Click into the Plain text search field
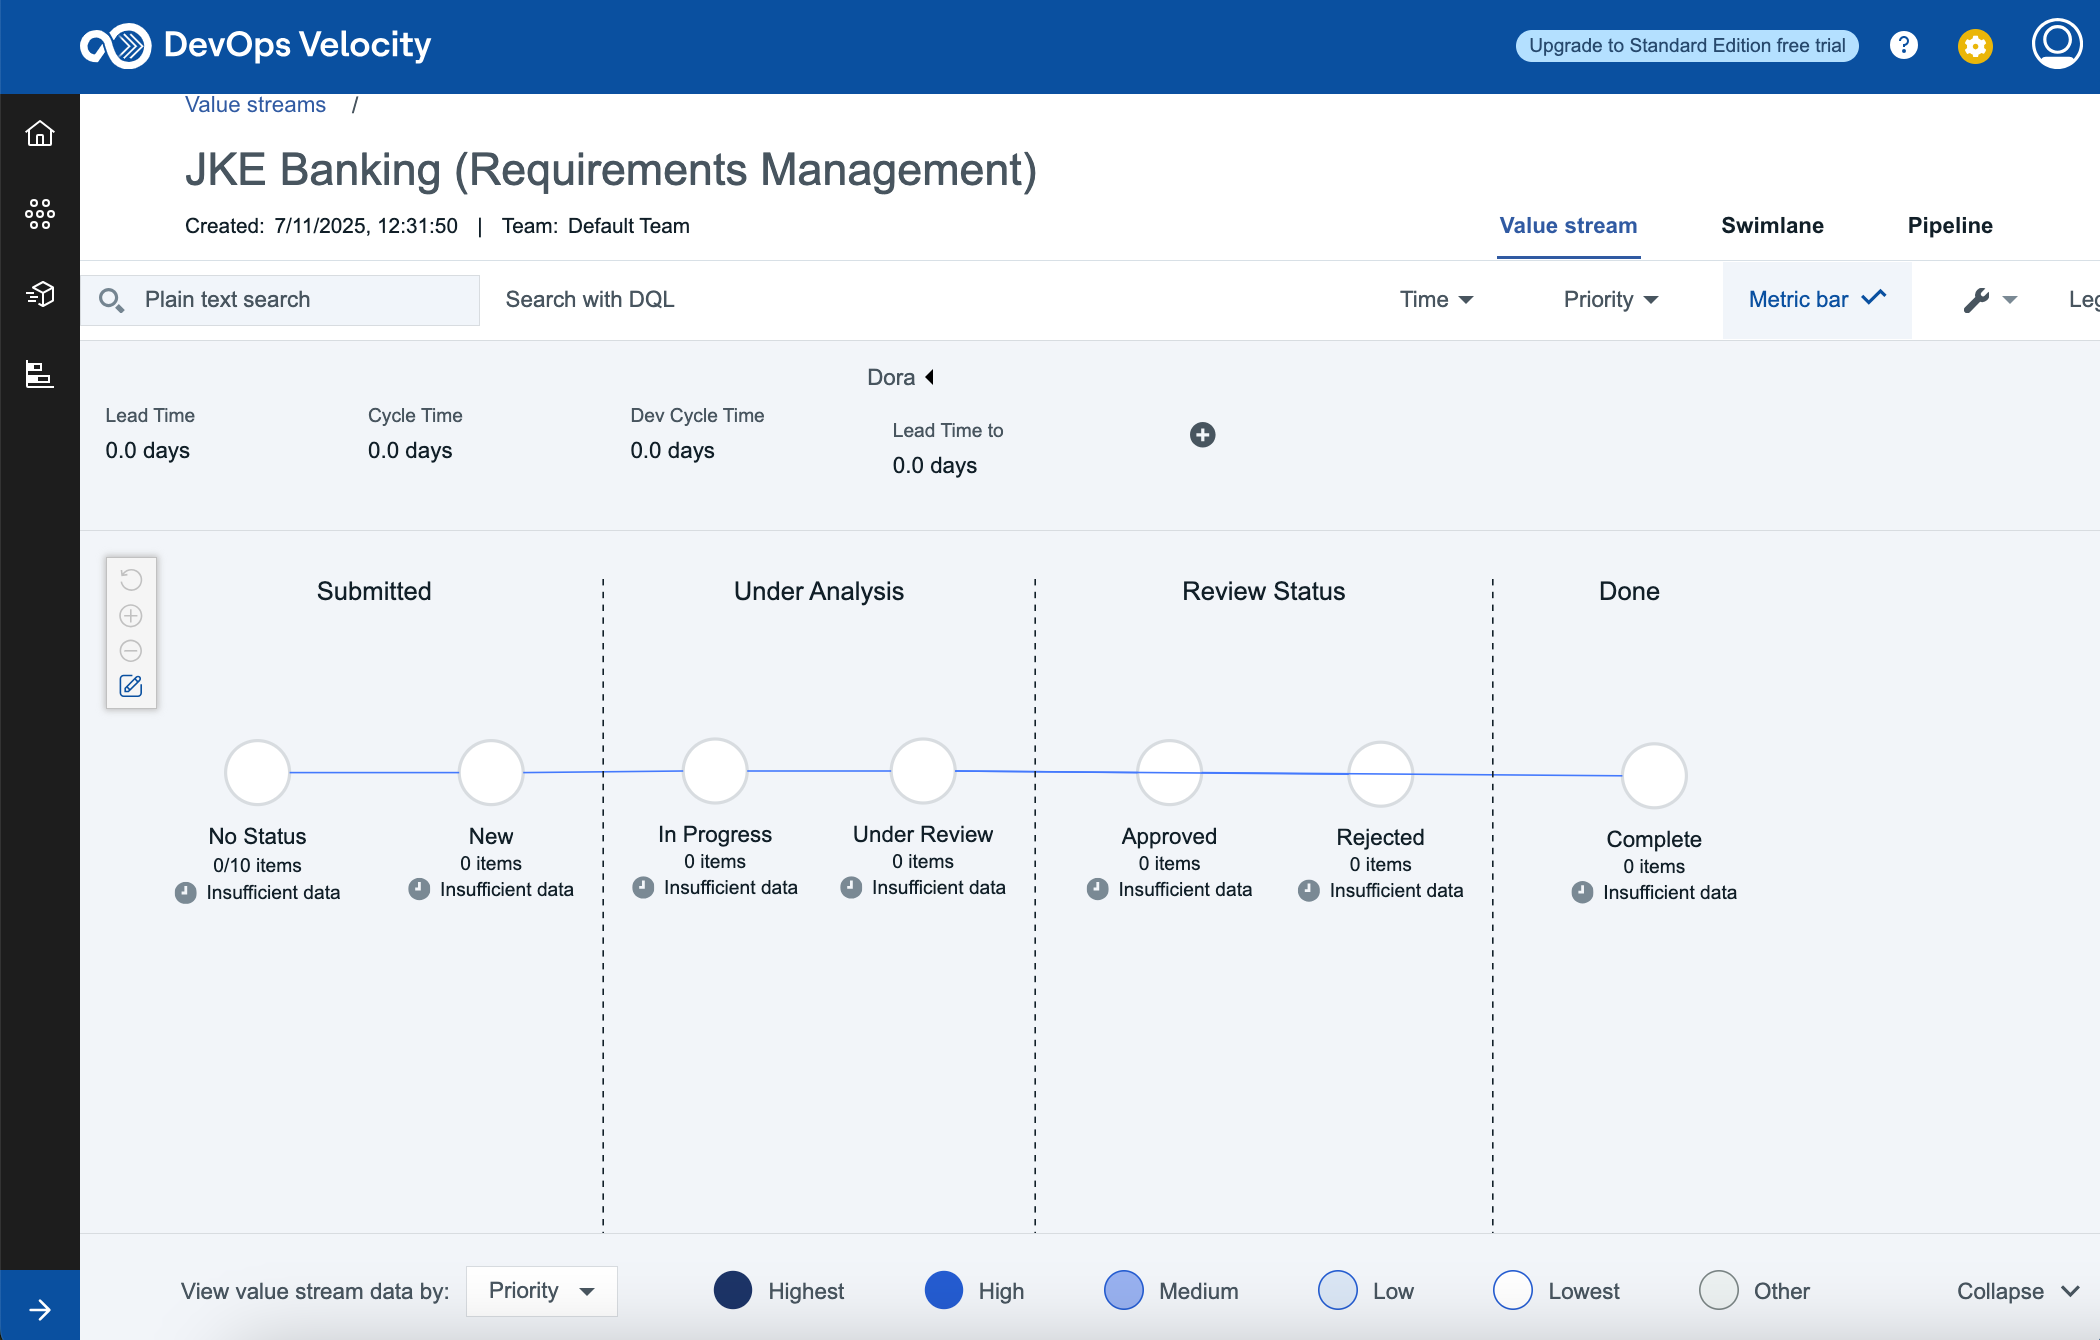 [280, 300]
